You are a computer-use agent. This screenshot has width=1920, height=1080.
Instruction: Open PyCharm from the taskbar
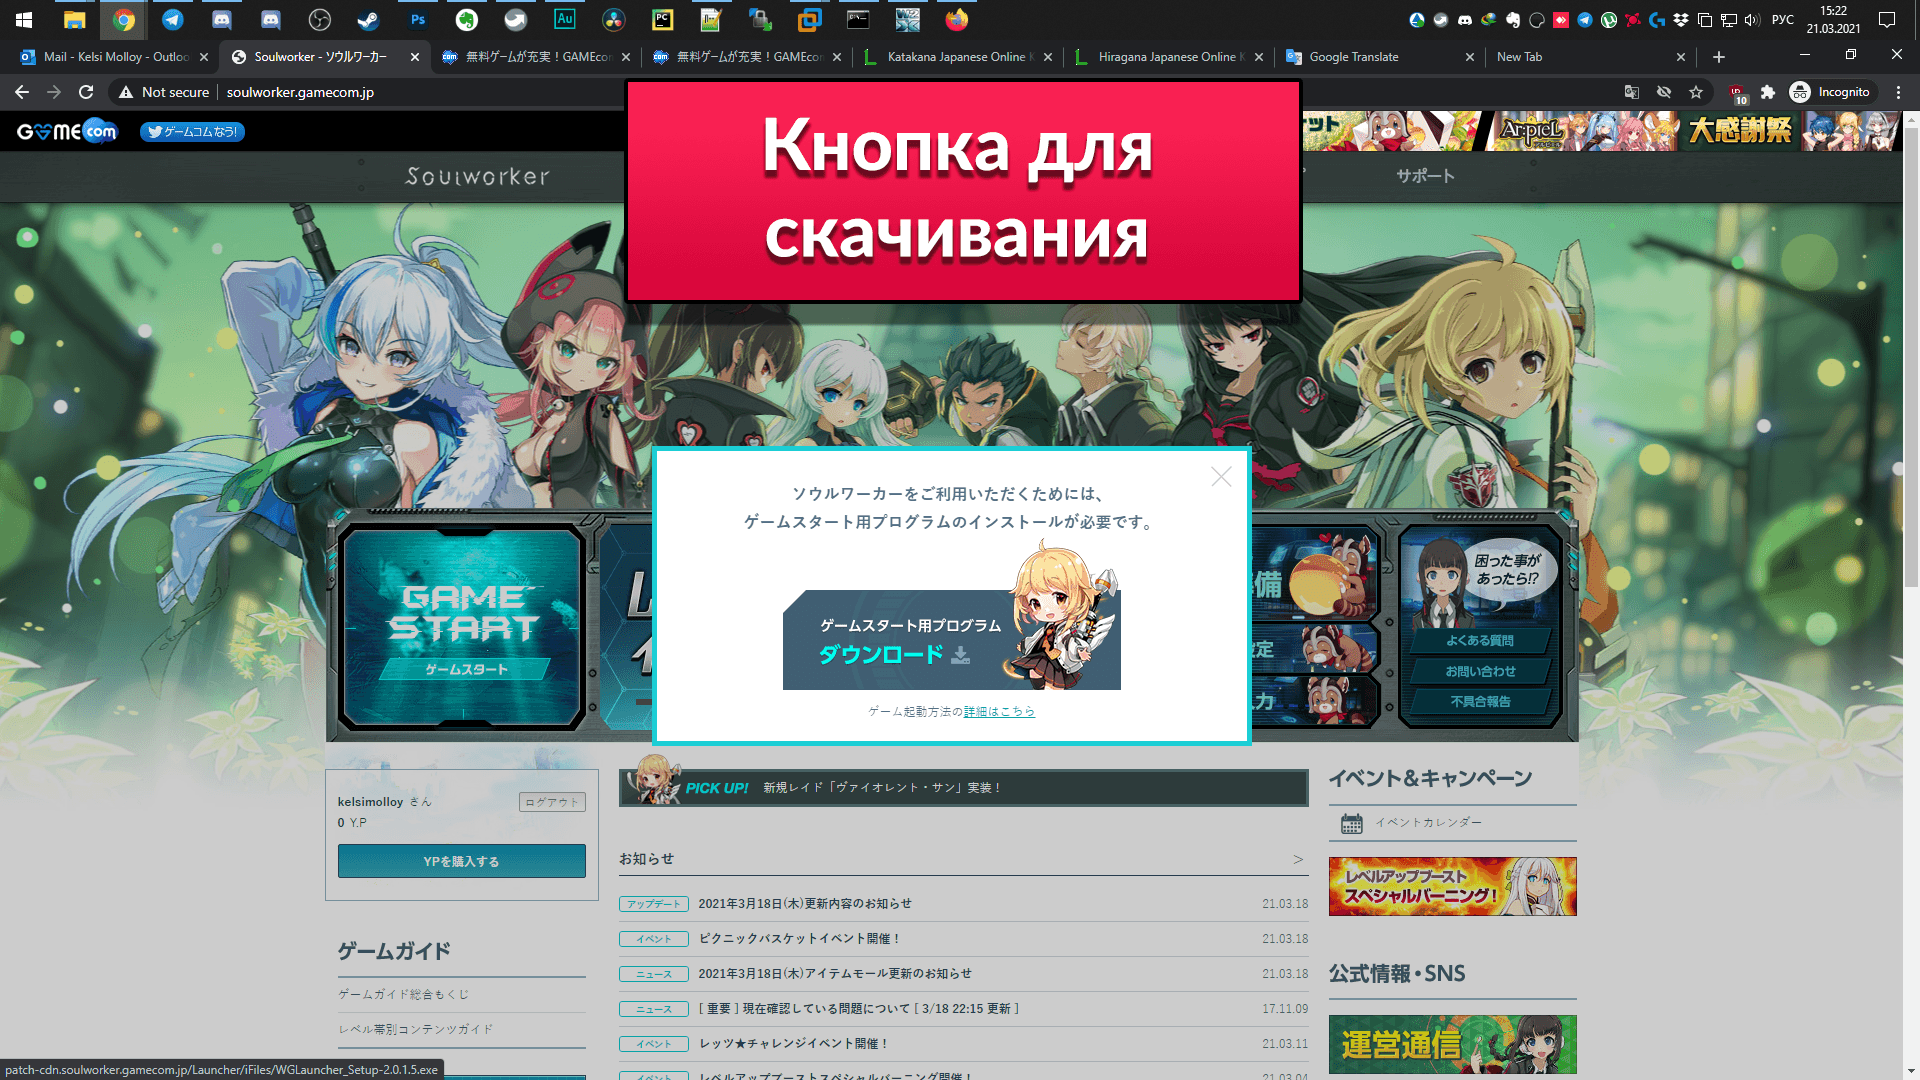pyautogui.click(x=662, y=19)
